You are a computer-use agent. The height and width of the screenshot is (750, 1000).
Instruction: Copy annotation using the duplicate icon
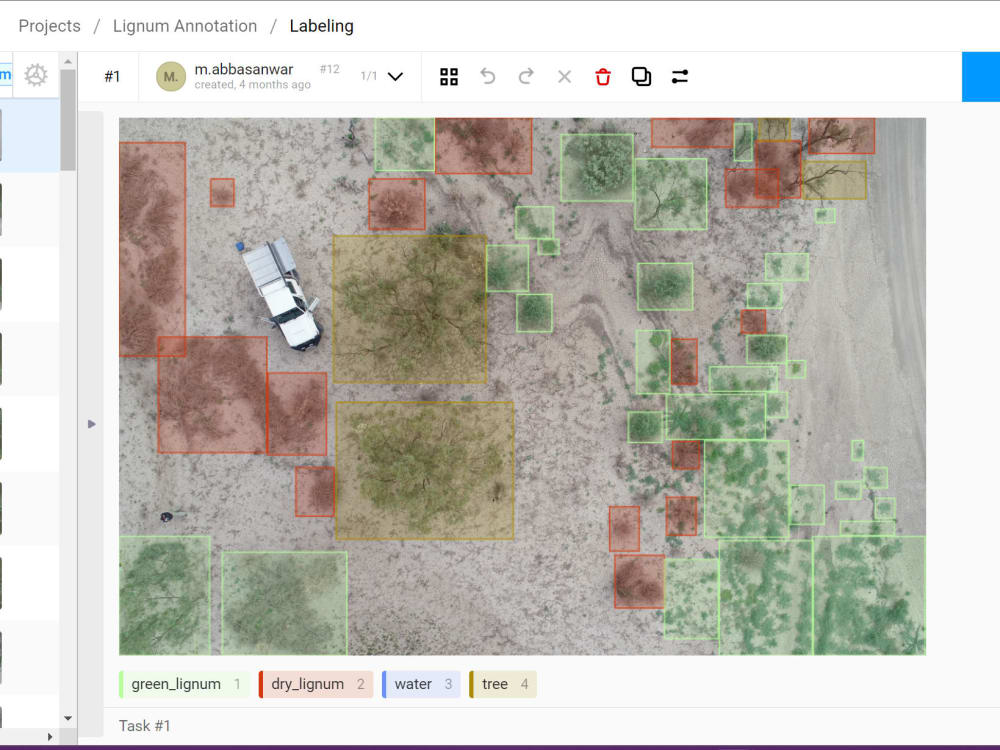click(x=642, y=77)
